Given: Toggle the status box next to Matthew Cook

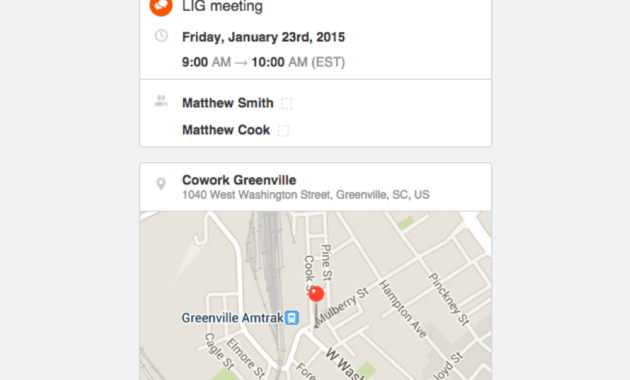Looking at the screenshot, I should coord(283,131).
